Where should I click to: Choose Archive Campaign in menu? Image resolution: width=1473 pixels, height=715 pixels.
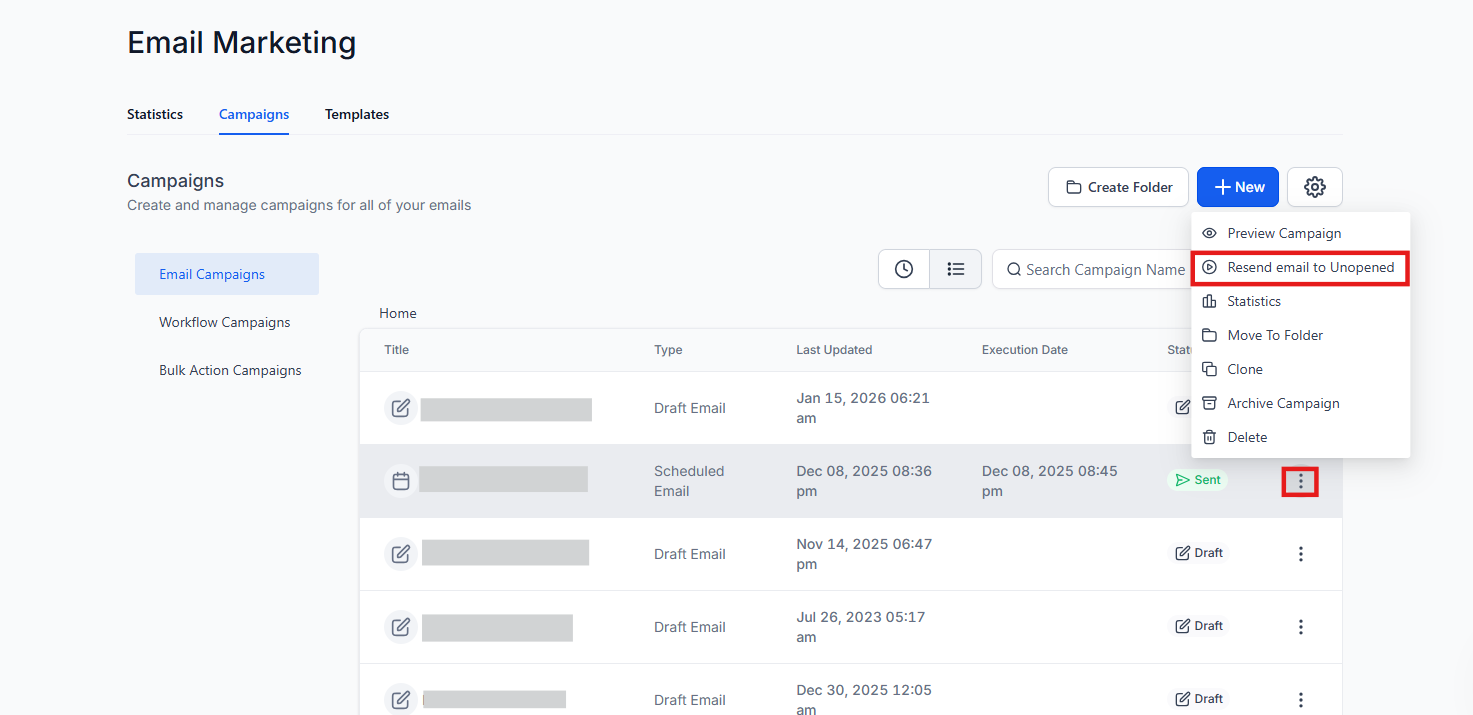pos(1283,403)
